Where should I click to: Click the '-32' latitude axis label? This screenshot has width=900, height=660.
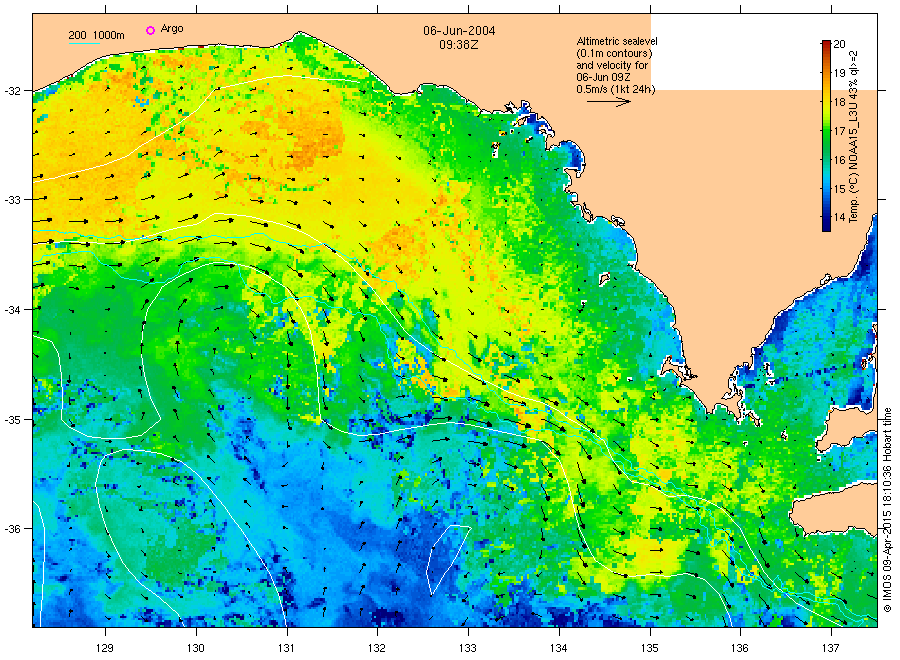(13, 91)
